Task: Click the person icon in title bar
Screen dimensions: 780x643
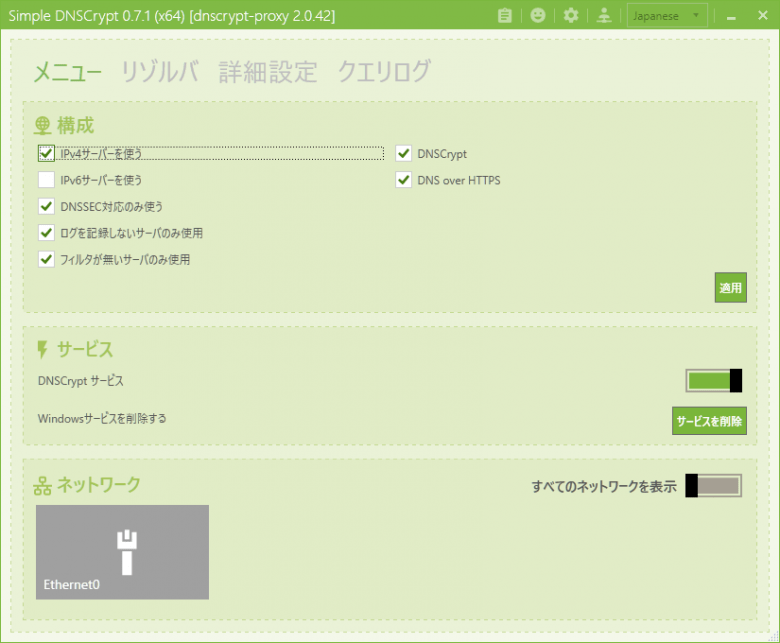Action: coord(604,16)
